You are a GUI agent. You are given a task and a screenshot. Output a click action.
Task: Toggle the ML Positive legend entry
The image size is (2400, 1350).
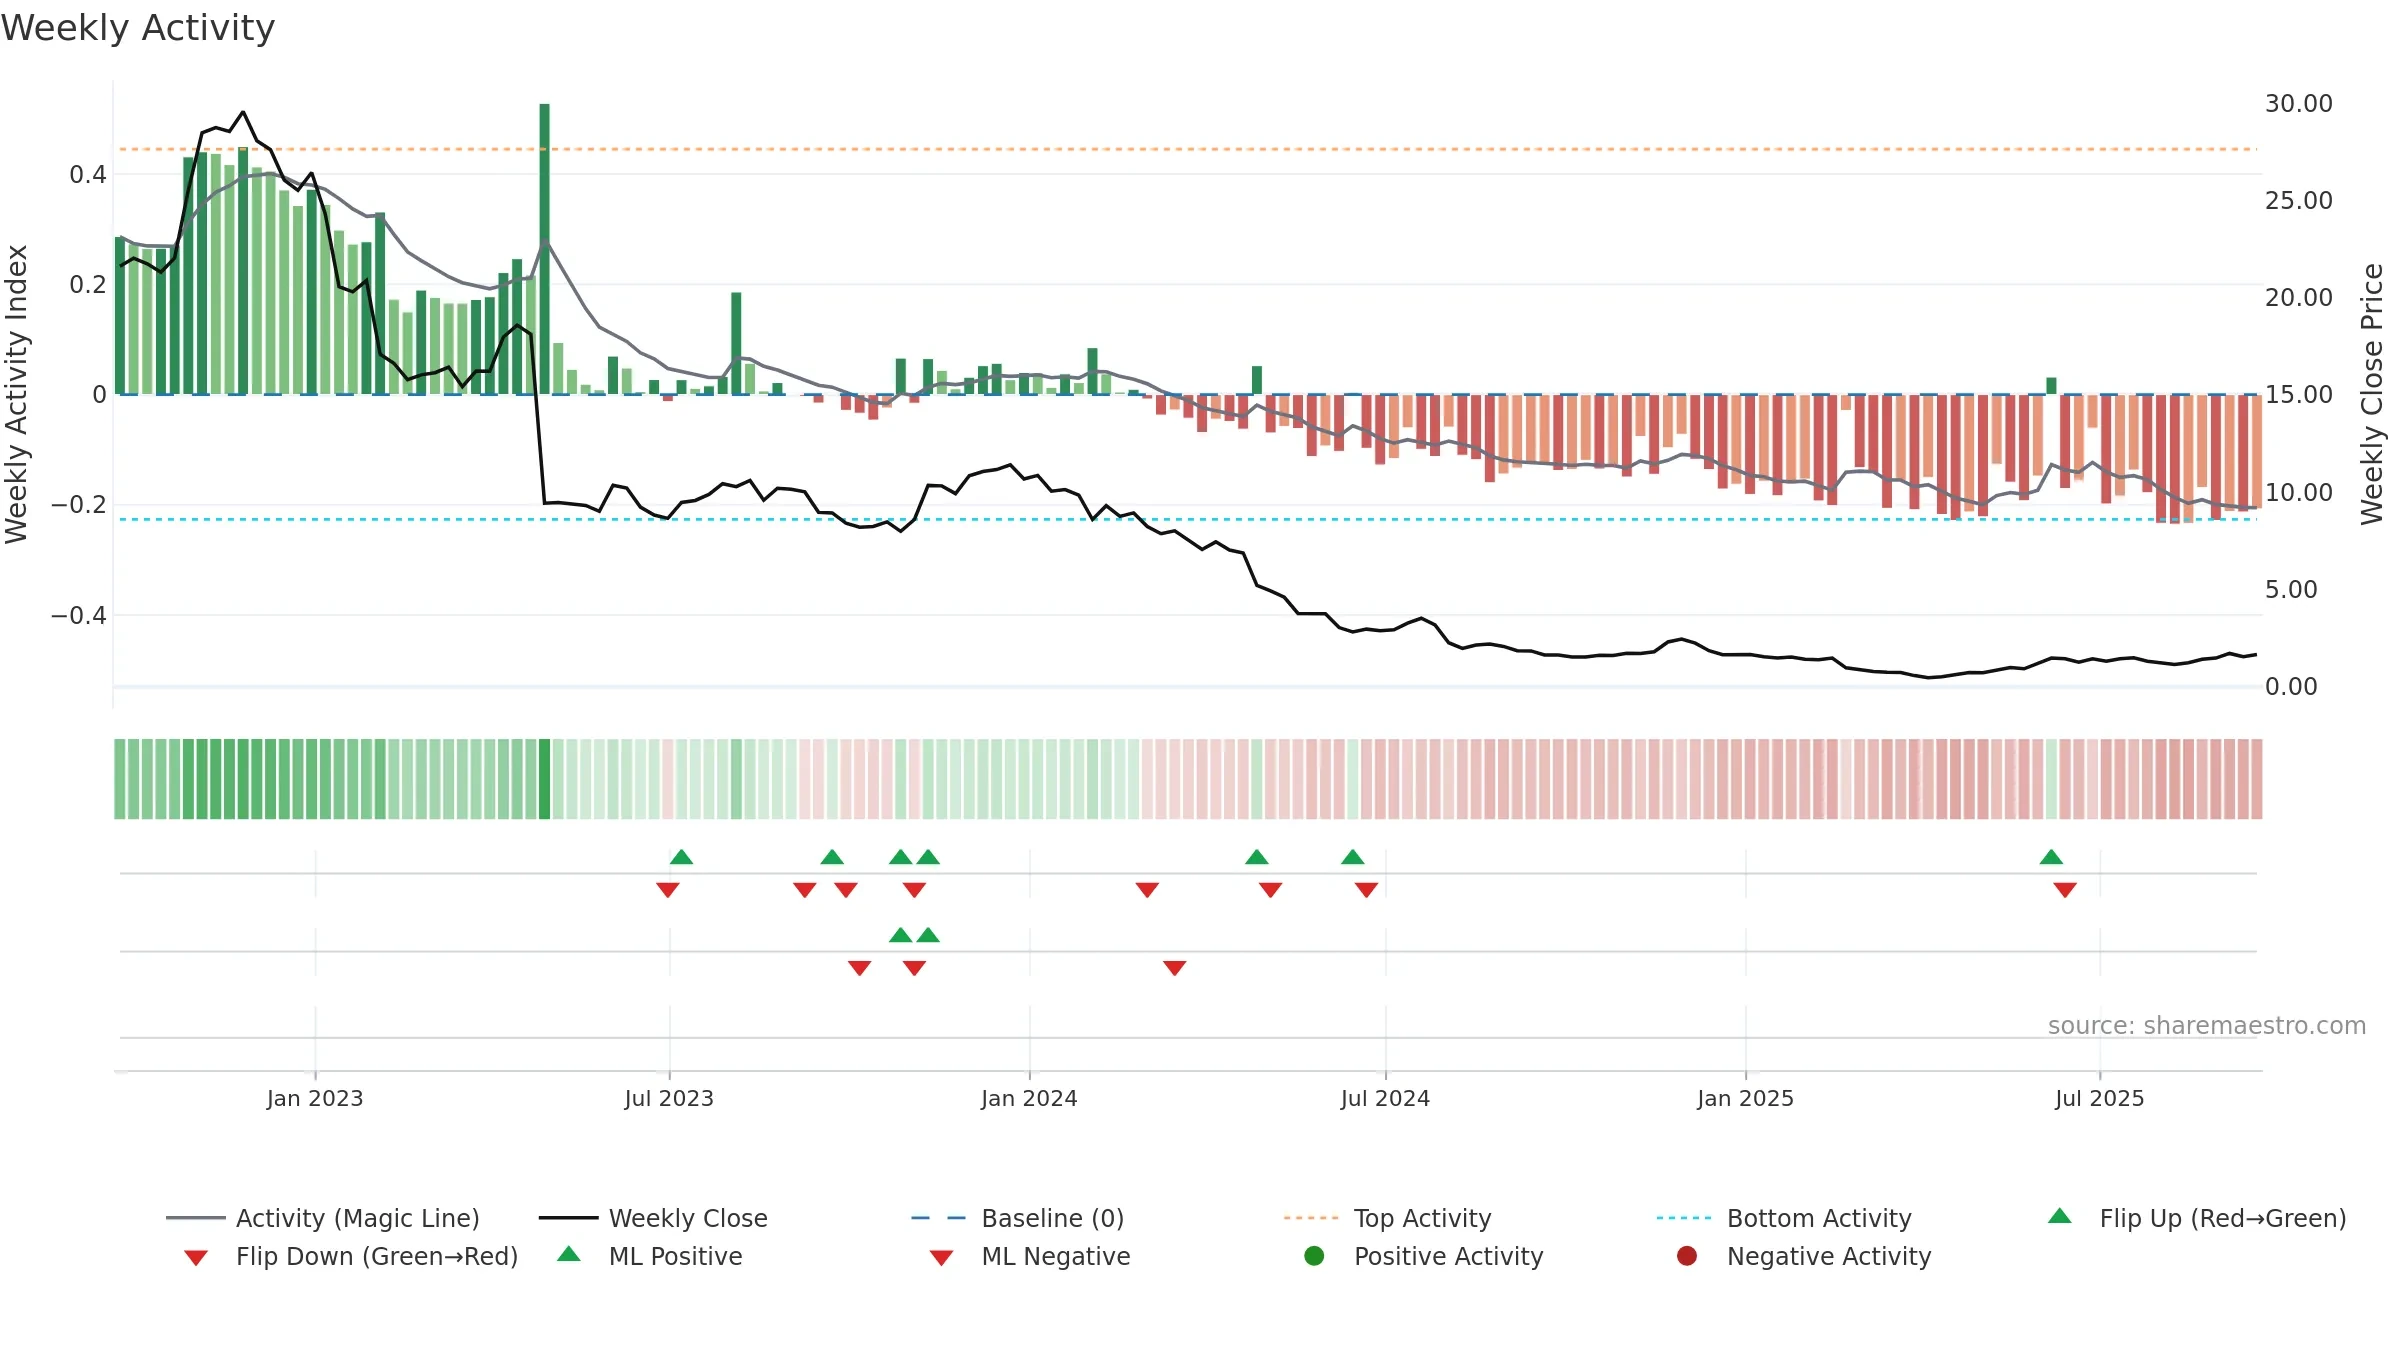pos(650,1256)
